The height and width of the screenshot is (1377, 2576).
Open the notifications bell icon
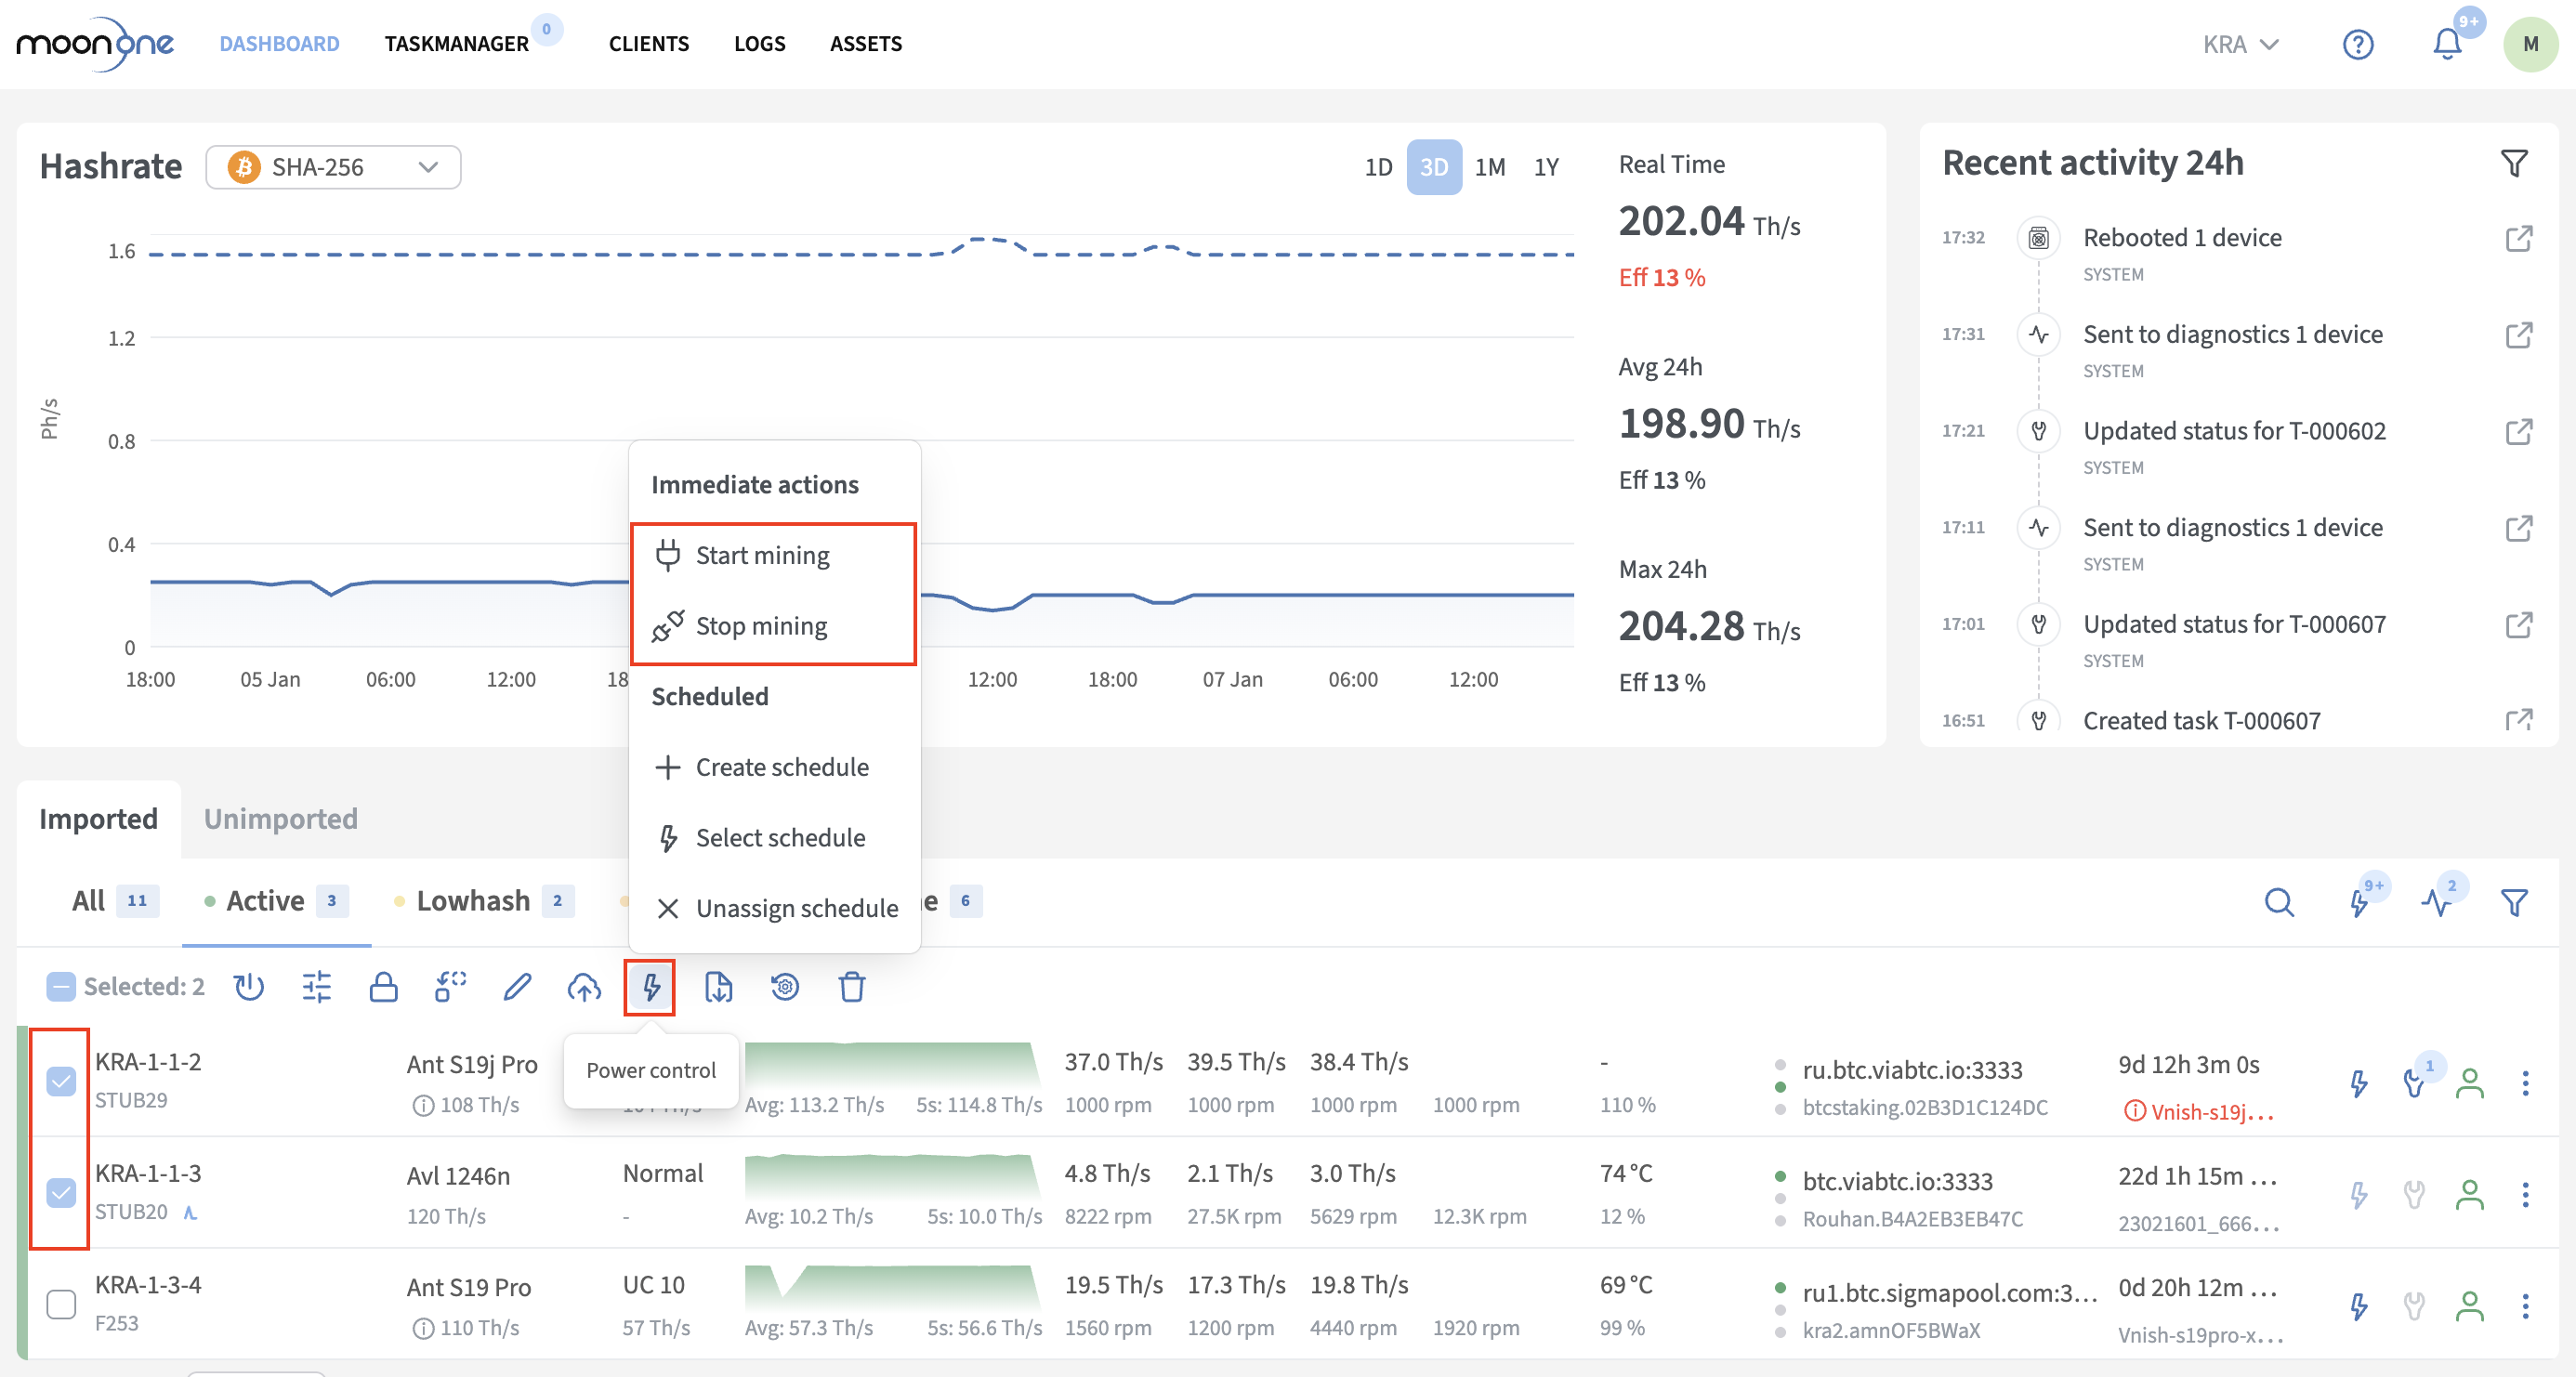(x=2447, y=44)
